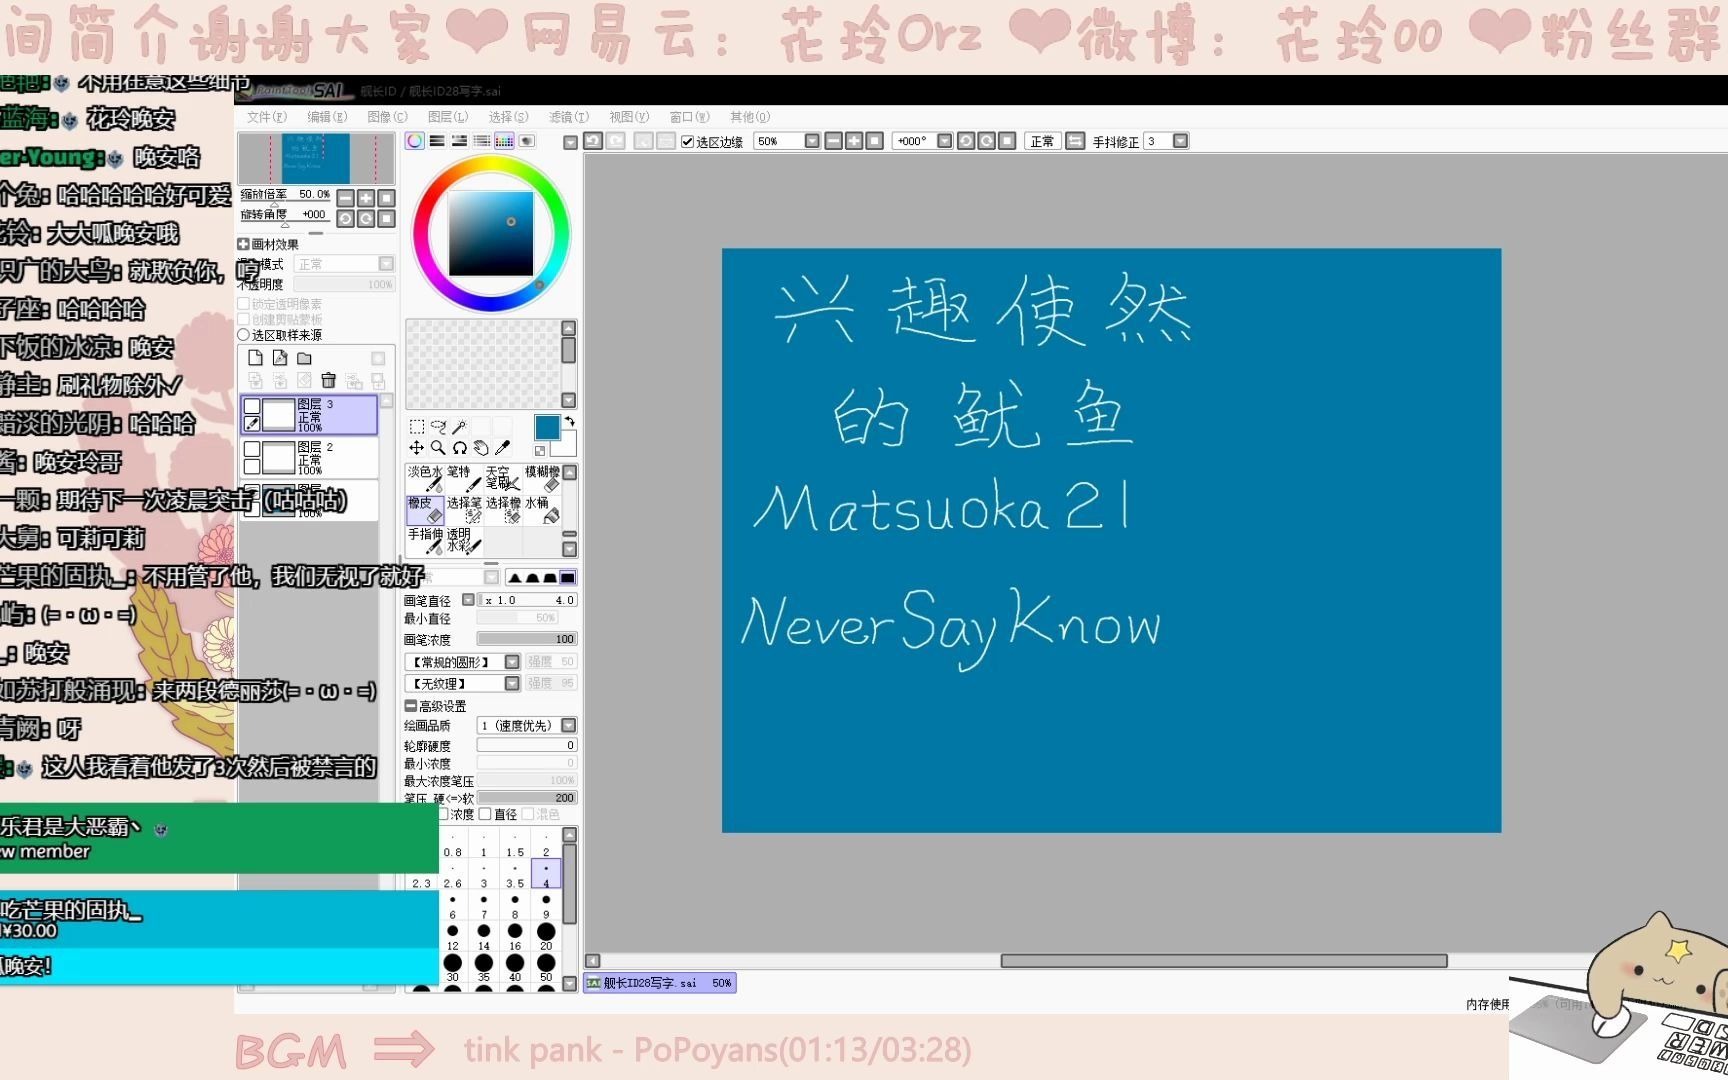
Task: Toggle 选区边缘 selection edge checkbox
Action: tap(687, 142)
